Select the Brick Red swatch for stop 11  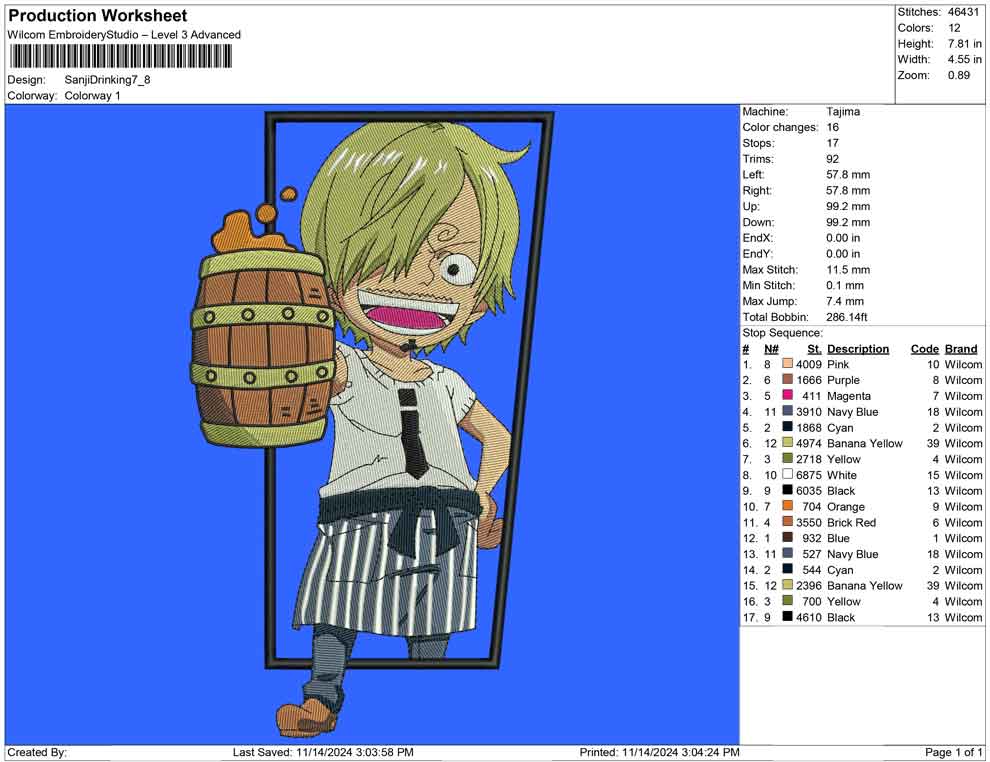tap(787, 523)
